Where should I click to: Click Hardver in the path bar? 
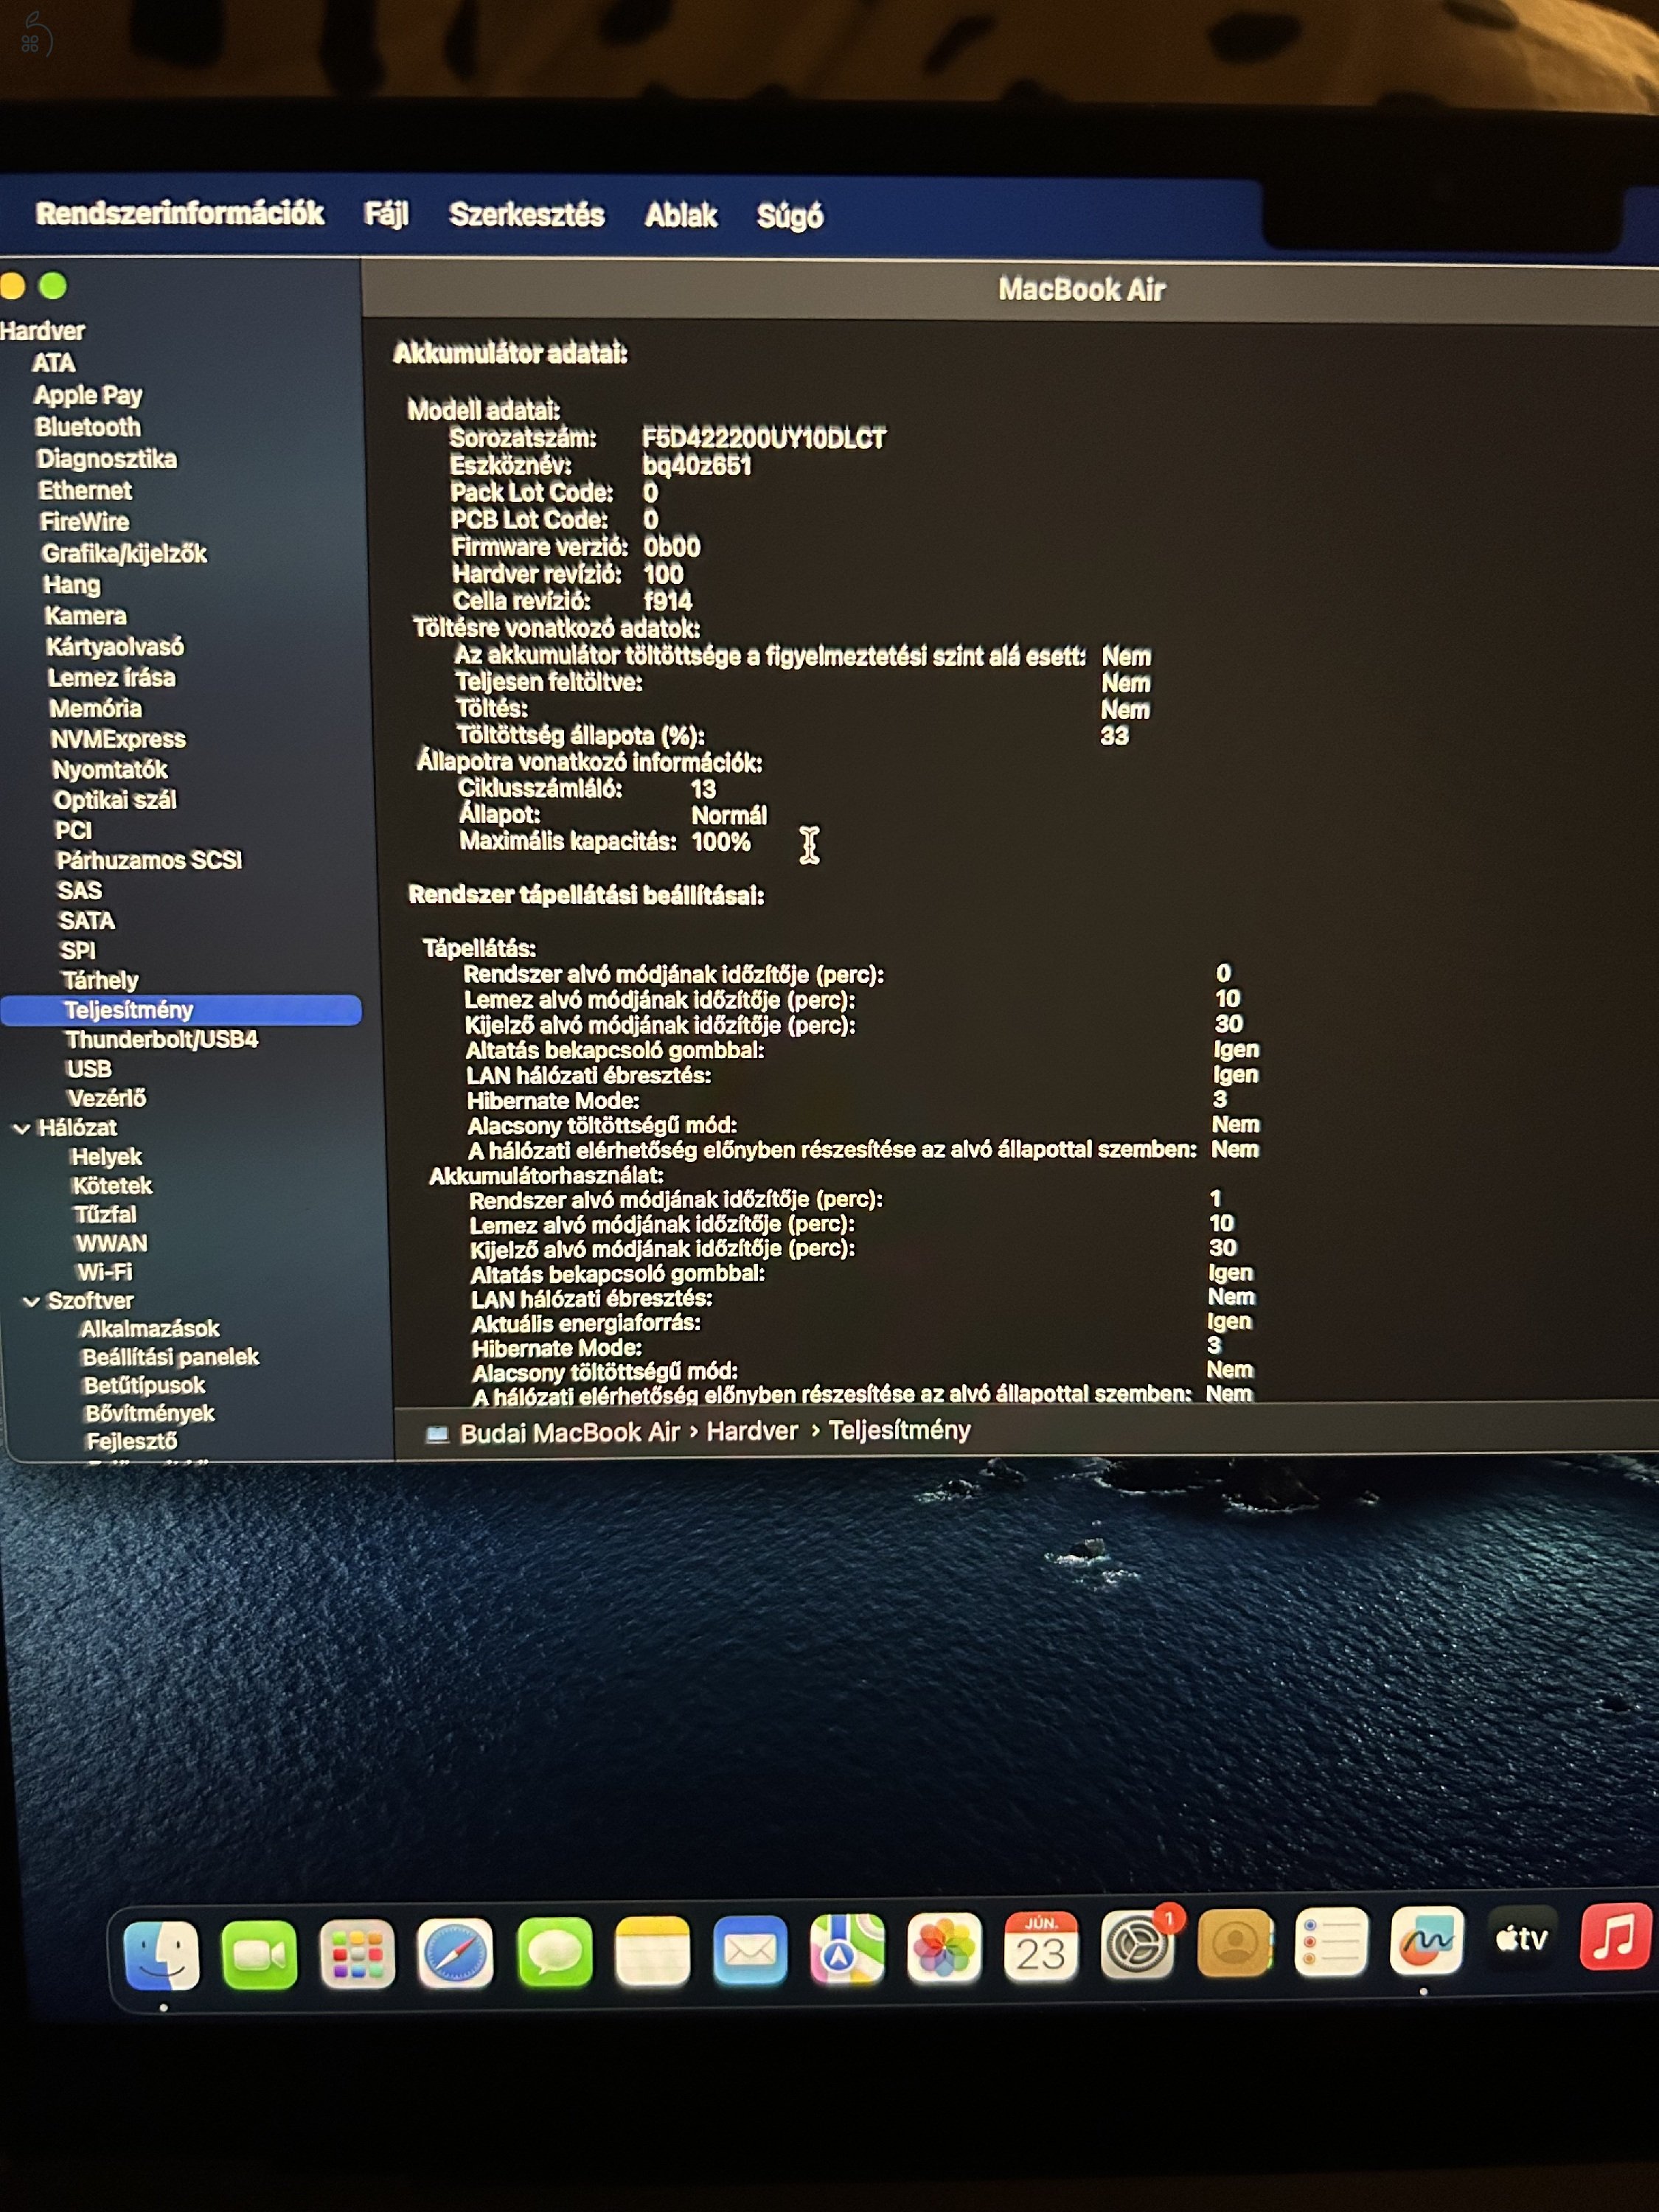pos(752,1432)
